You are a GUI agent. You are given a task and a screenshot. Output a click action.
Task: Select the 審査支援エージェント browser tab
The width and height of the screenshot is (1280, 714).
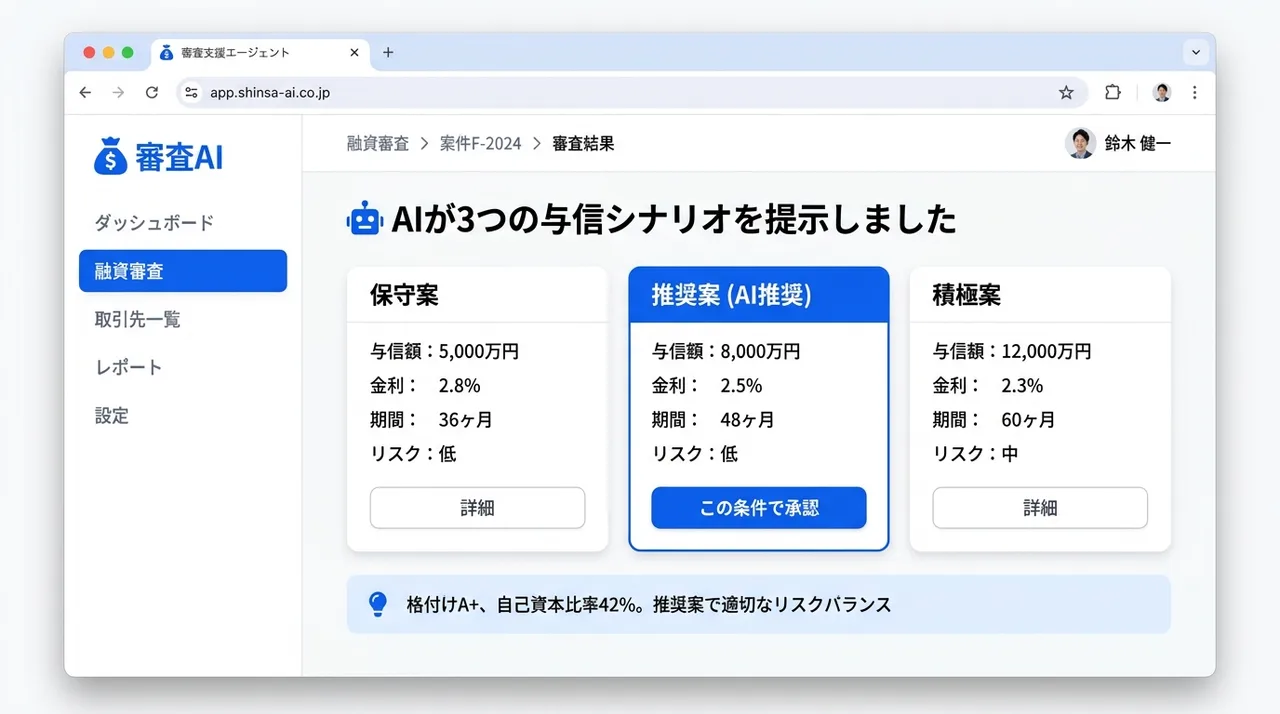point(260,52)
